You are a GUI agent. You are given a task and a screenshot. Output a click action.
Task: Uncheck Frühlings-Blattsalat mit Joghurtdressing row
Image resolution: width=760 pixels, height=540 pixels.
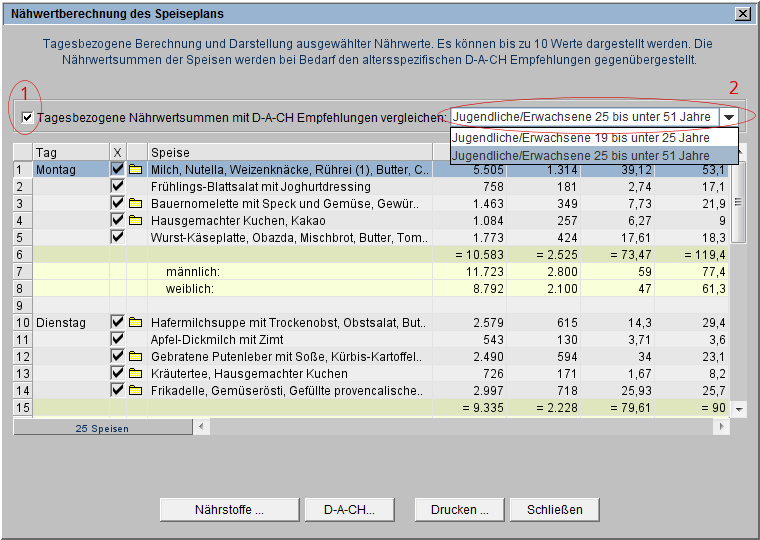tap(118, 187)
